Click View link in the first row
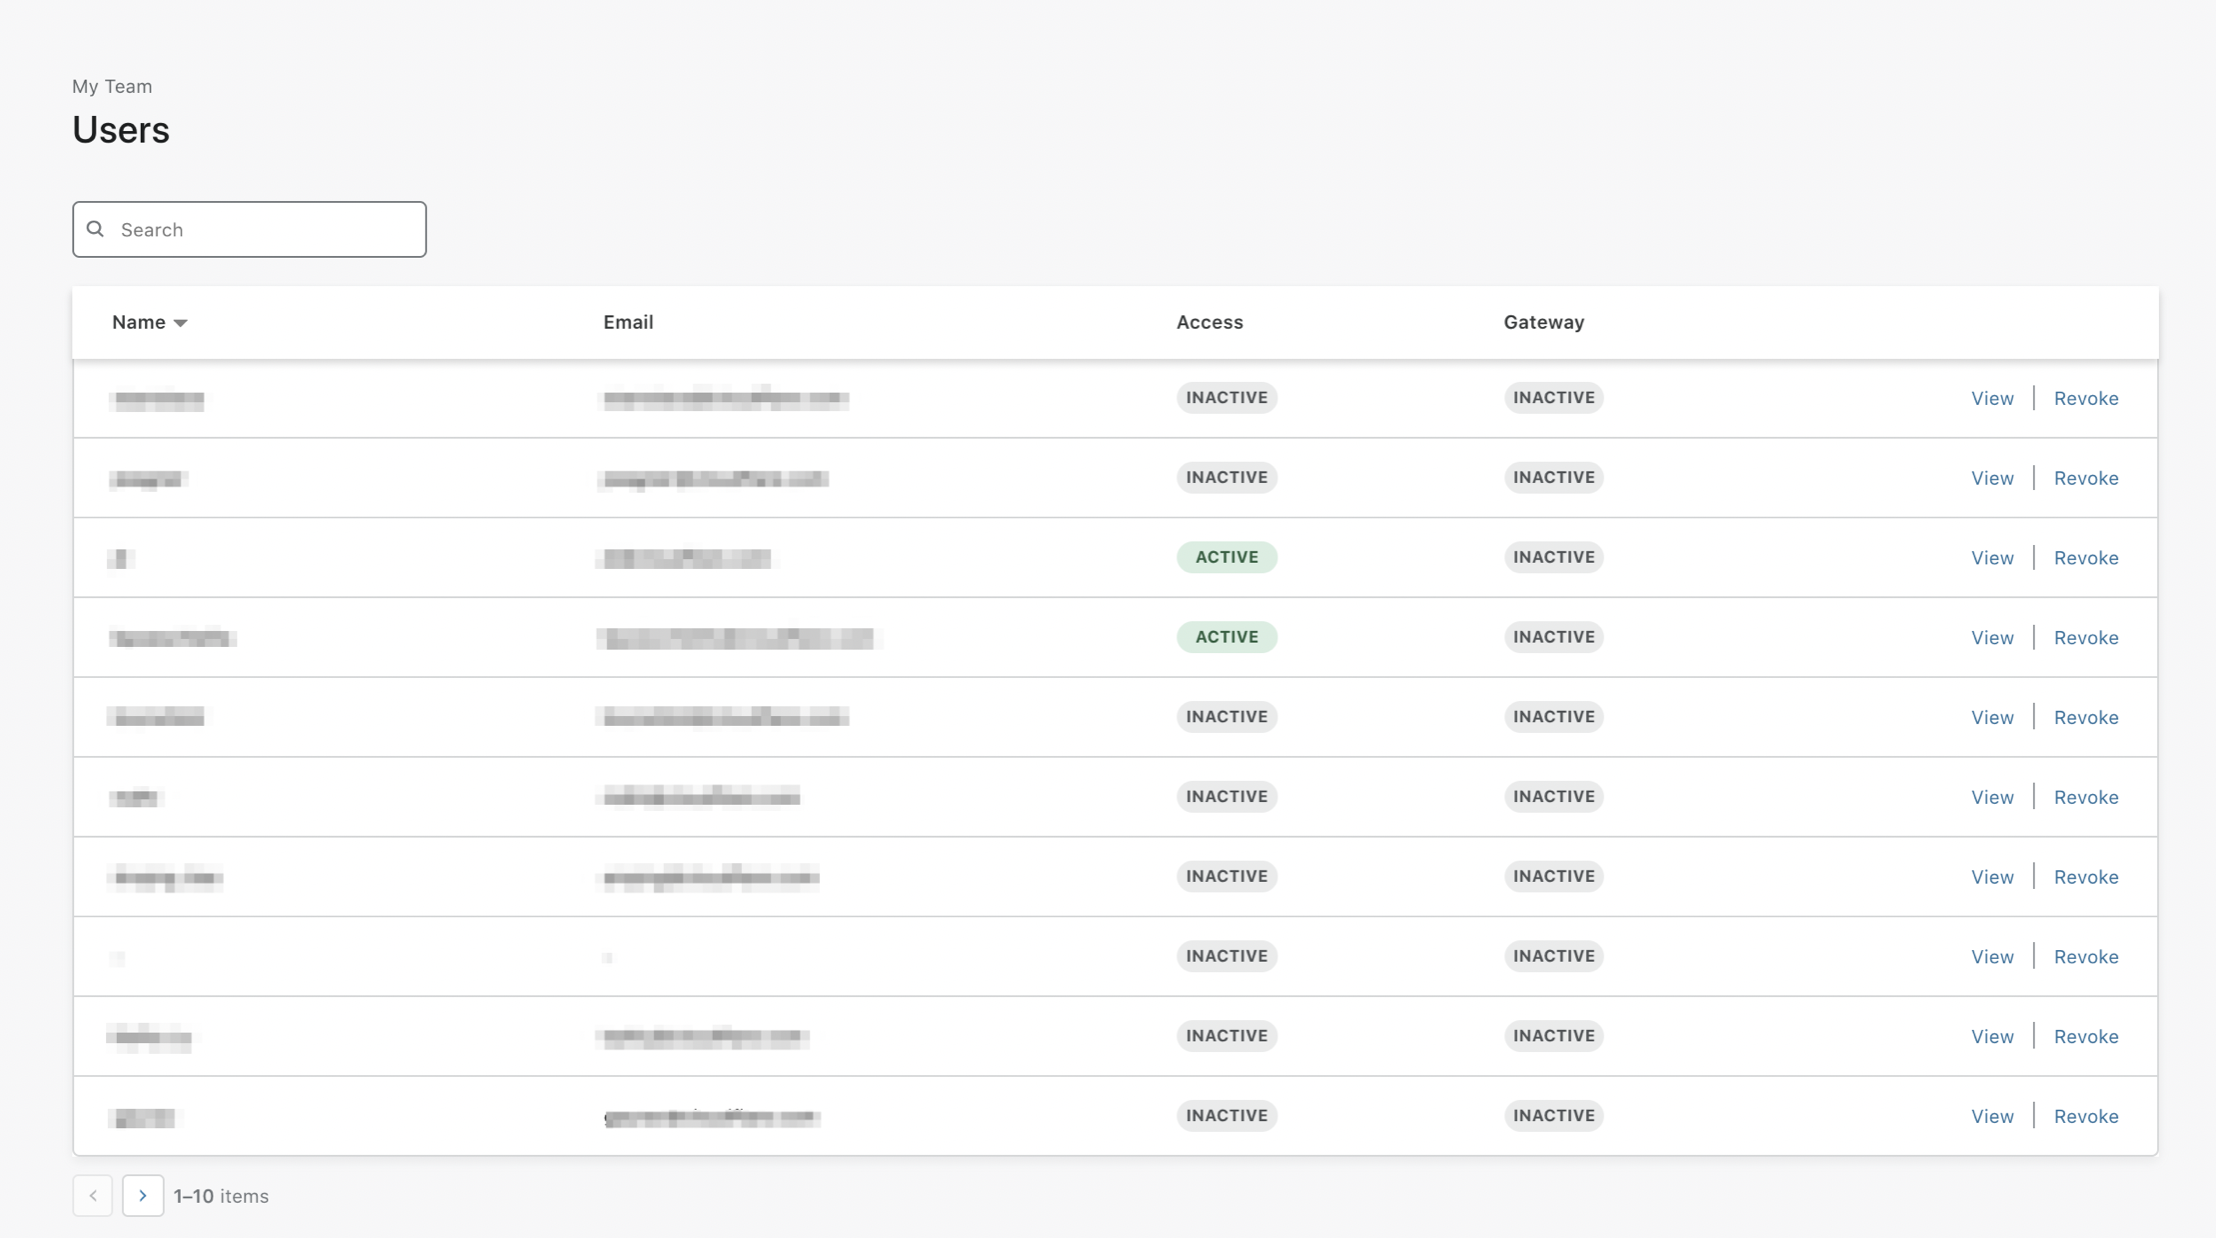The width and height of the screenshot is (2216, 1238). (x=1991, y=398)
